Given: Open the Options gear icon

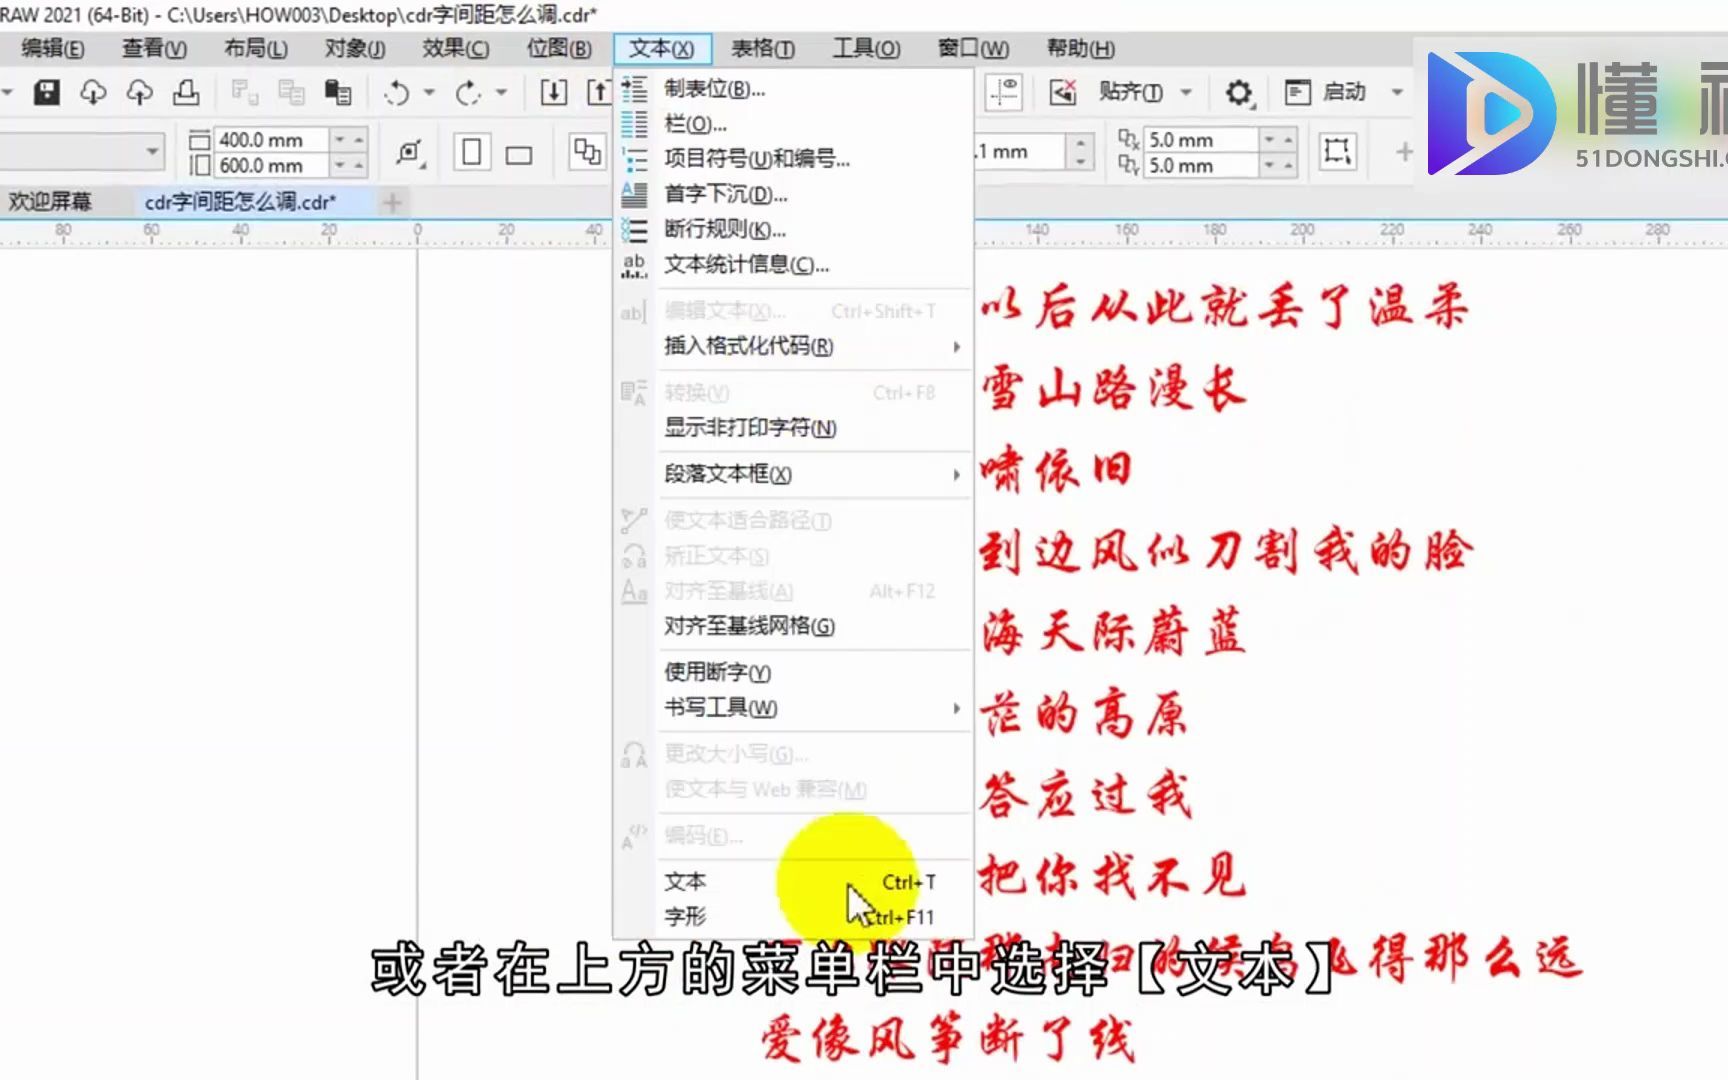Looking at the screenshot, I should (x=1240, y=93).
